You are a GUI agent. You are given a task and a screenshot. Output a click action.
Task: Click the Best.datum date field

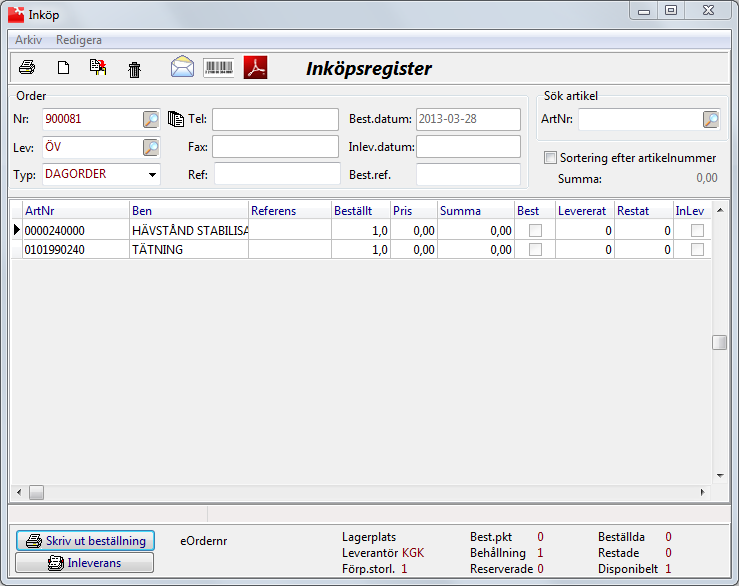pyautogui.click(x=468, y=119)
